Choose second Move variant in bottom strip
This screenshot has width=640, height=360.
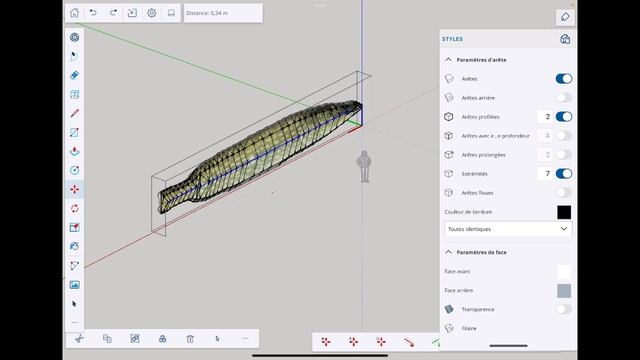click(353, 342)
